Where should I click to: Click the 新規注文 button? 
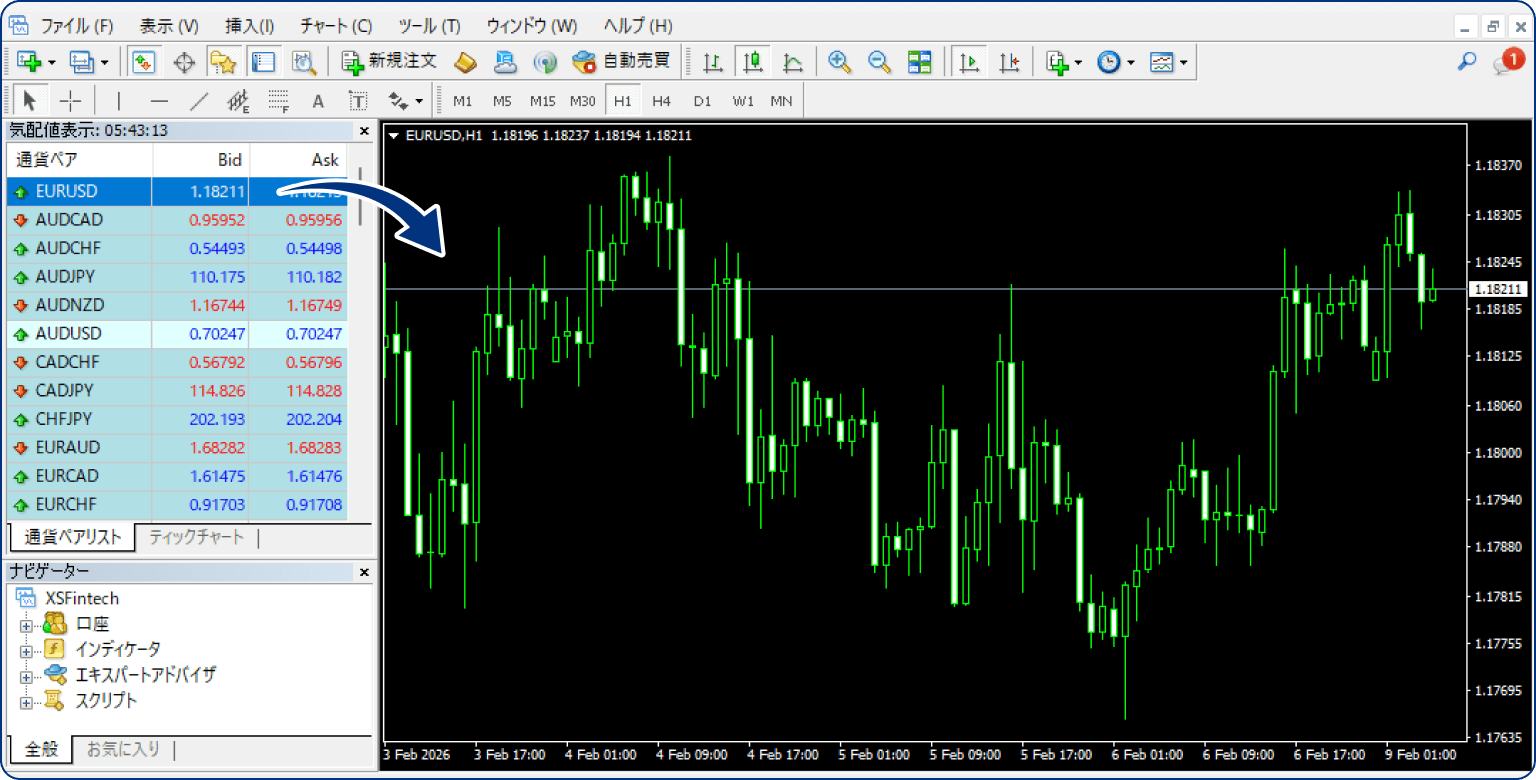tap(390, 61)
